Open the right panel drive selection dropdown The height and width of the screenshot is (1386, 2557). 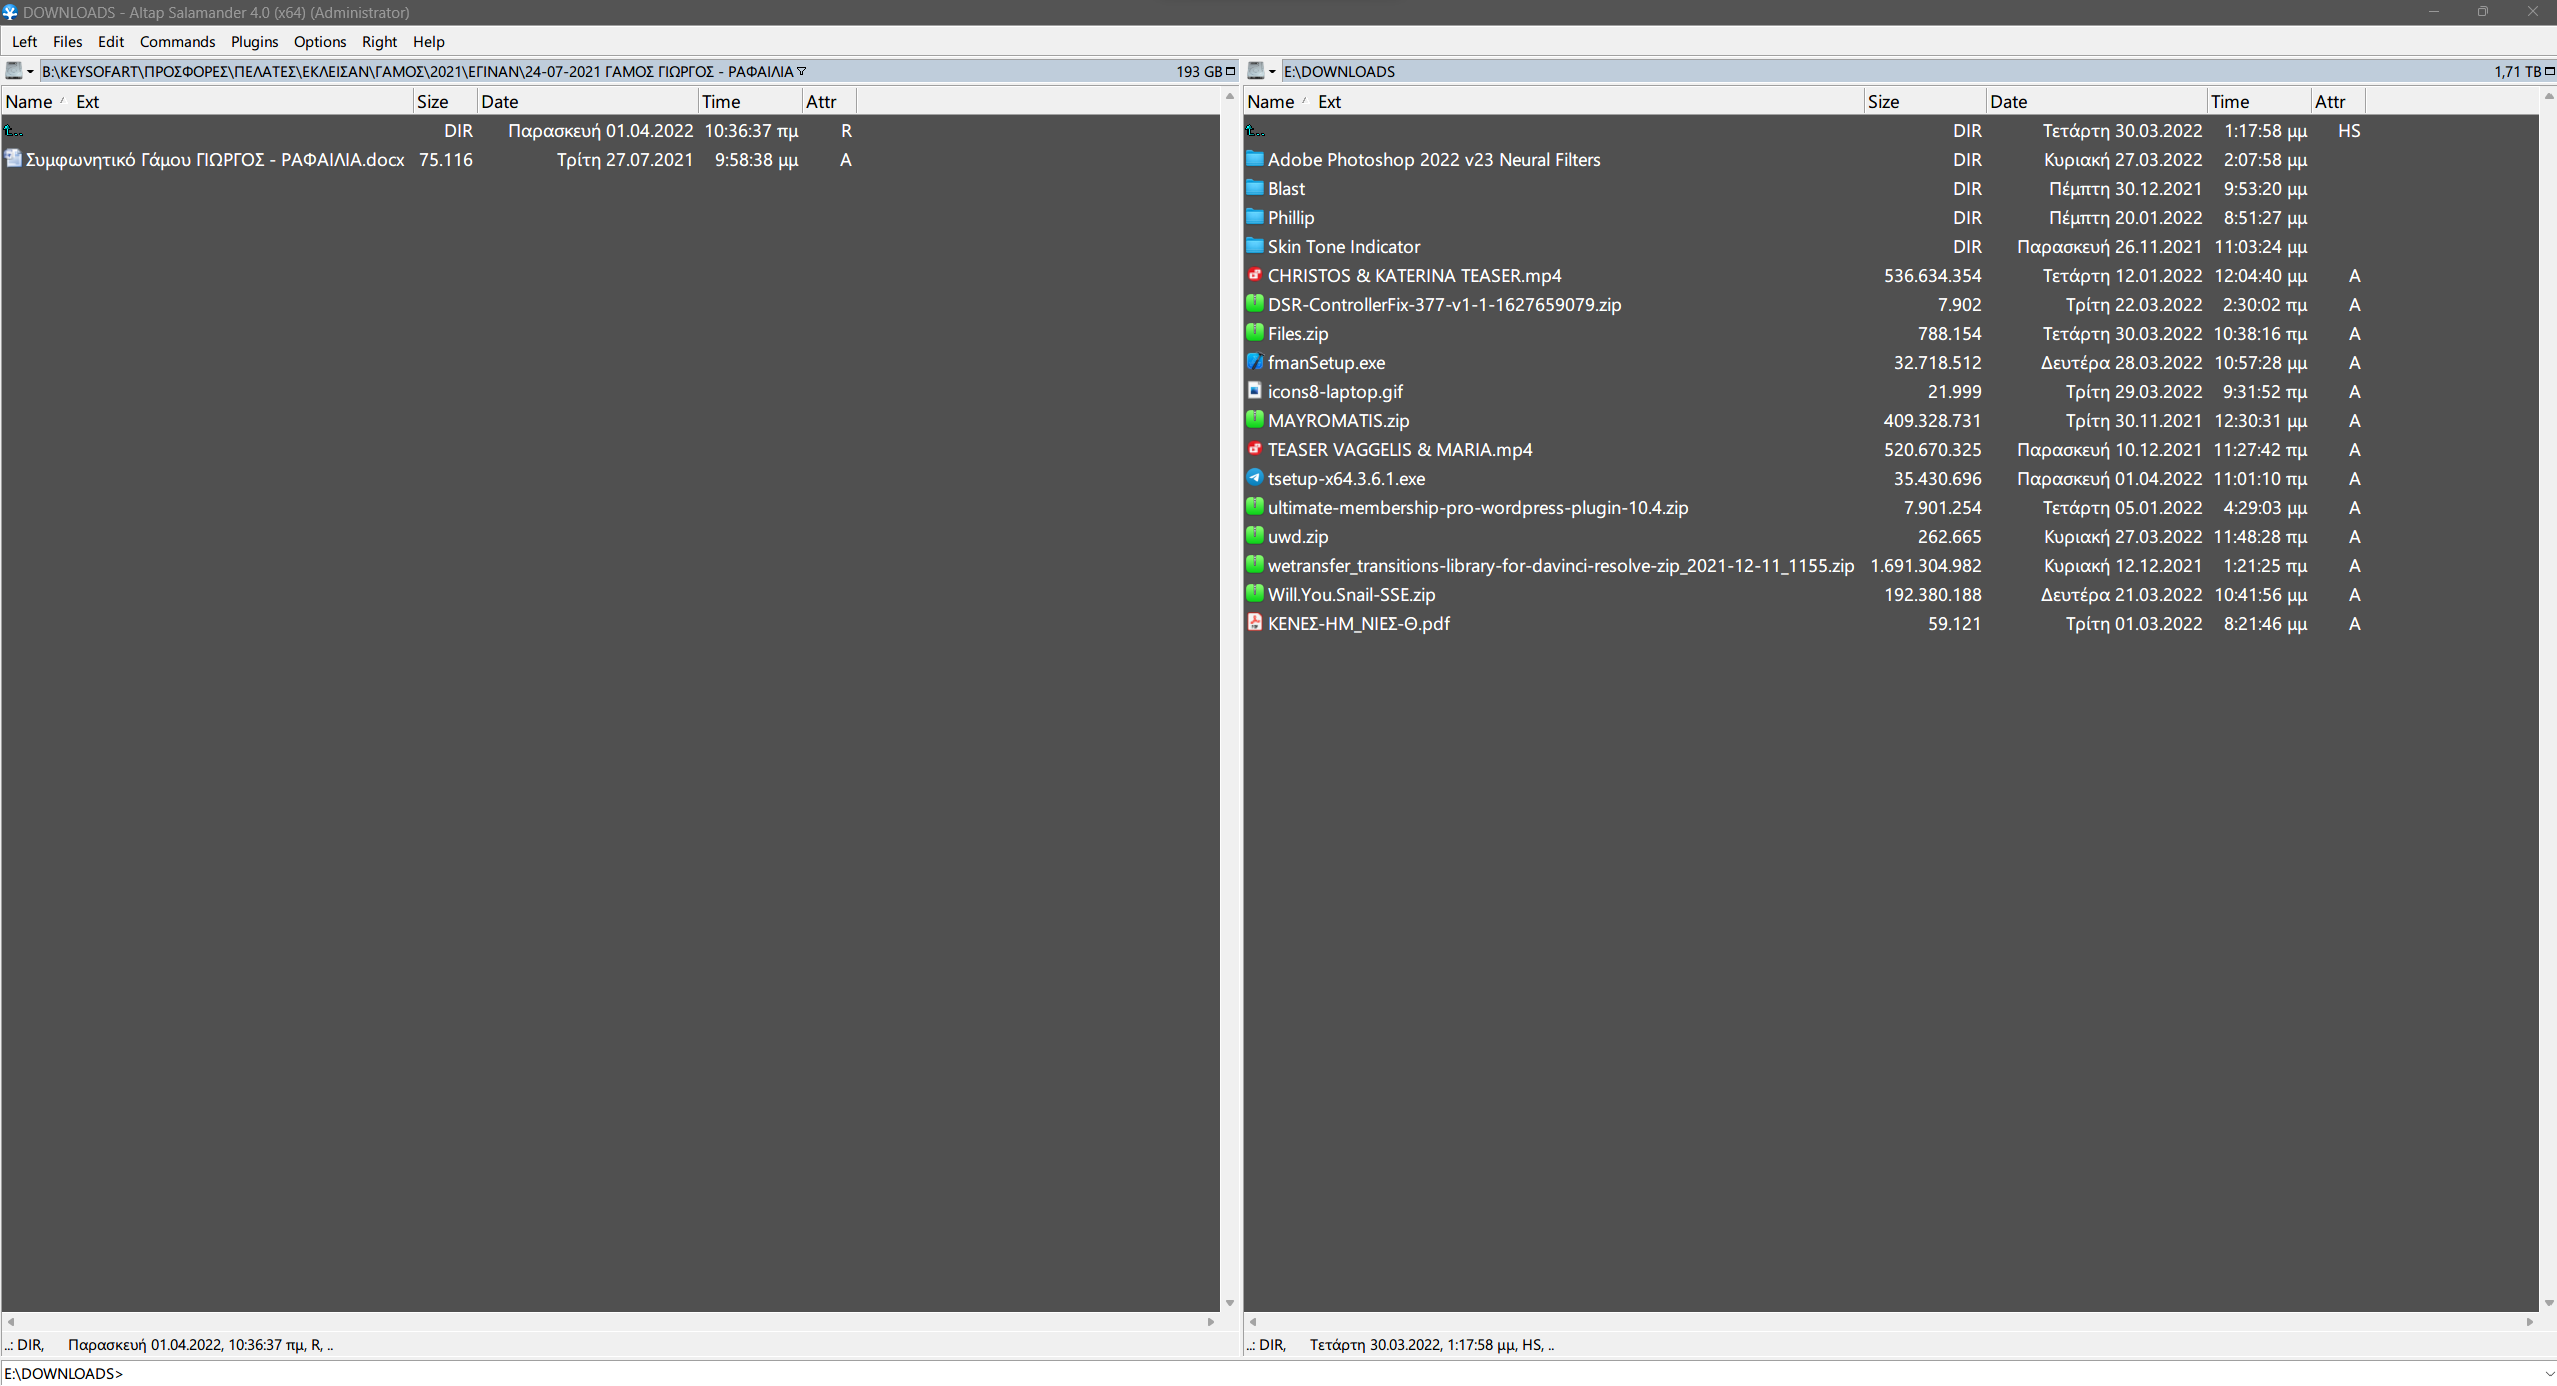(1272, 70)
